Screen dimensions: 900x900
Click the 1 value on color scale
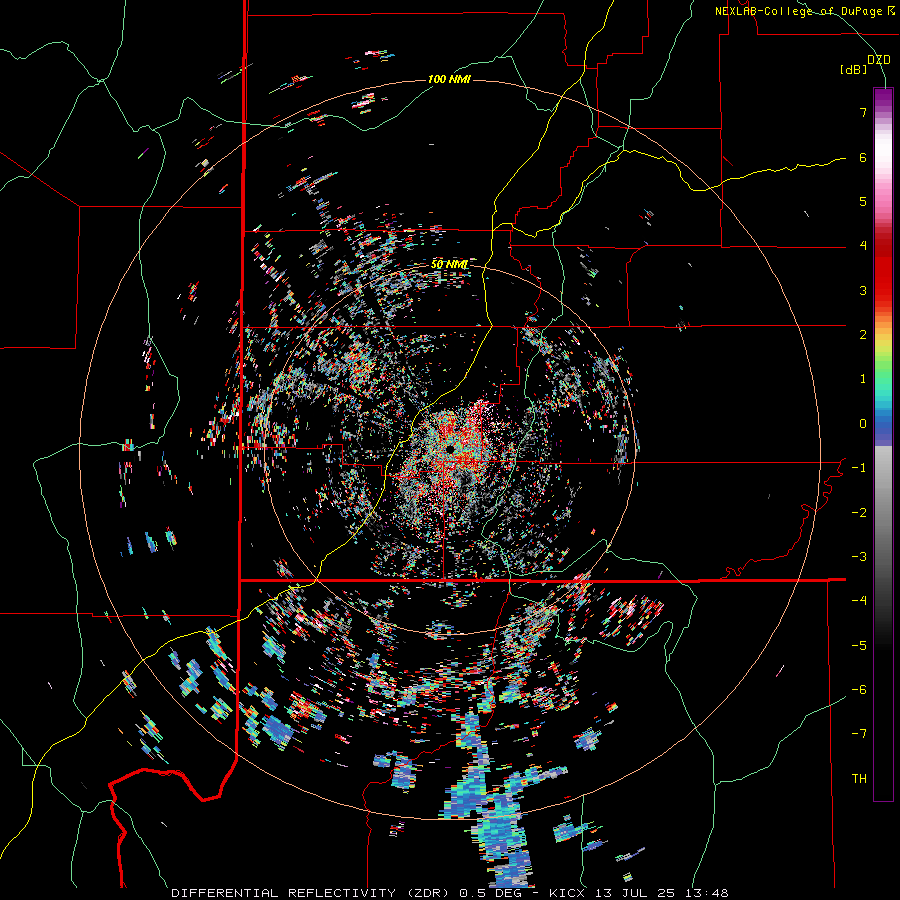863,379
